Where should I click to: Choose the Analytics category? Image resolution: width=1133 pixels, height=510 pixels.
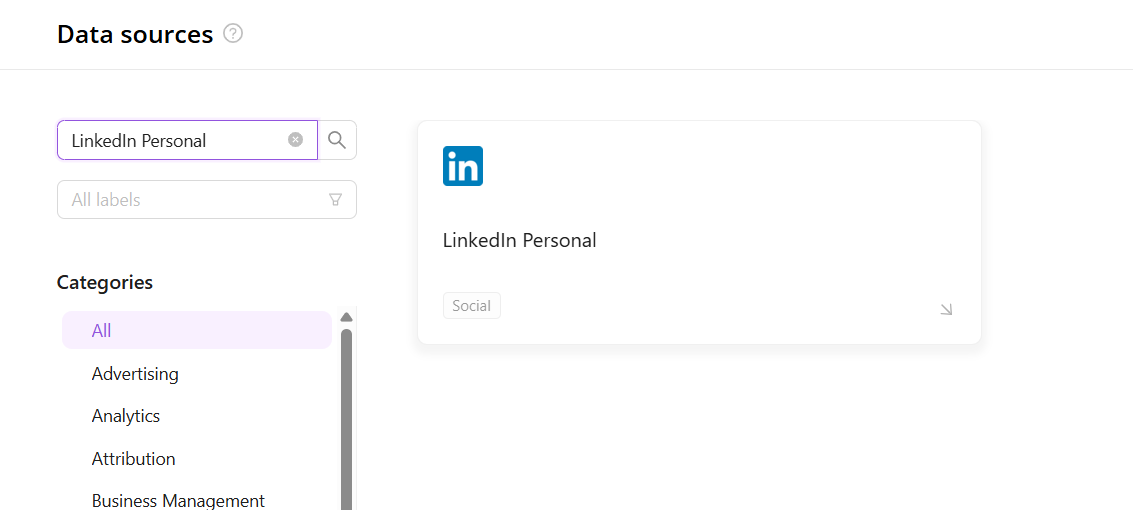126,416
